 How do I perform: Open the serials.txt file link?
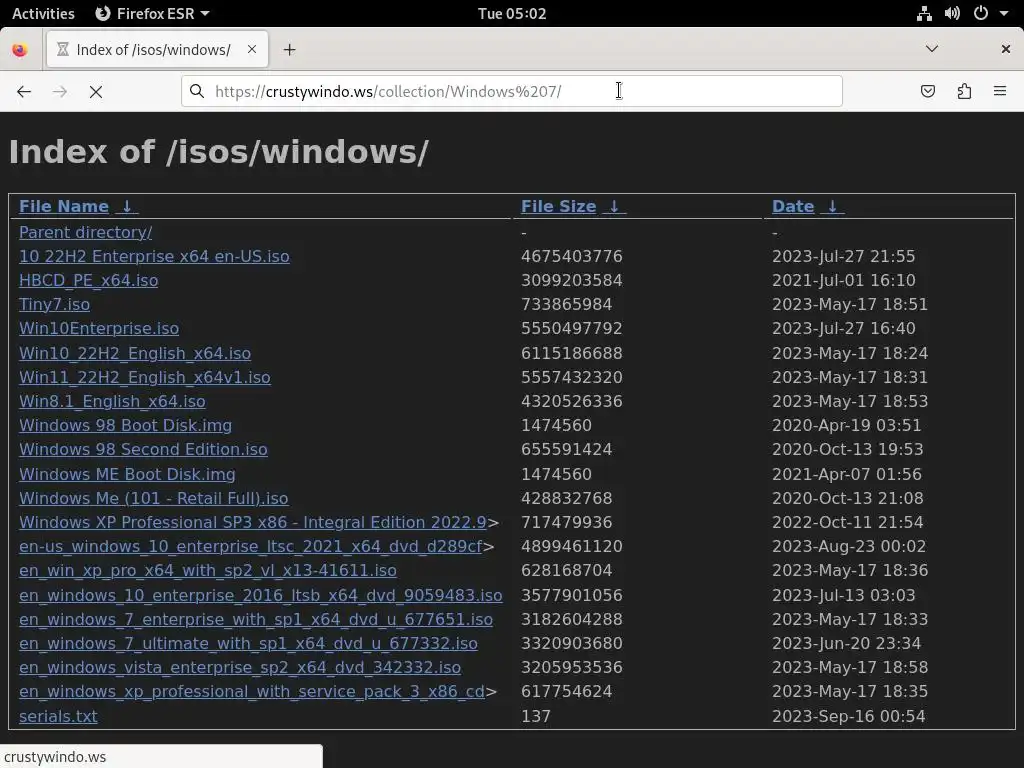click(58, 716)
